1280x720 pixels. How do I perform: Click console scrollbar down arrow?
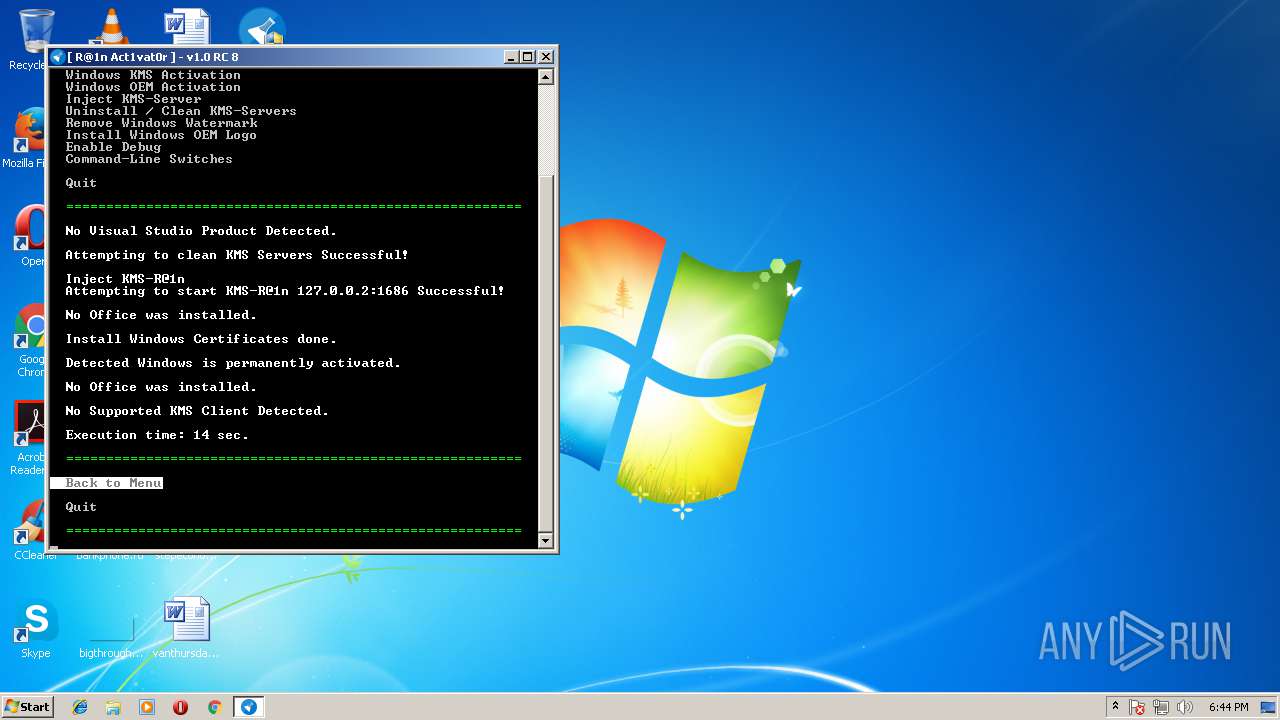click(x=545, y=541)
